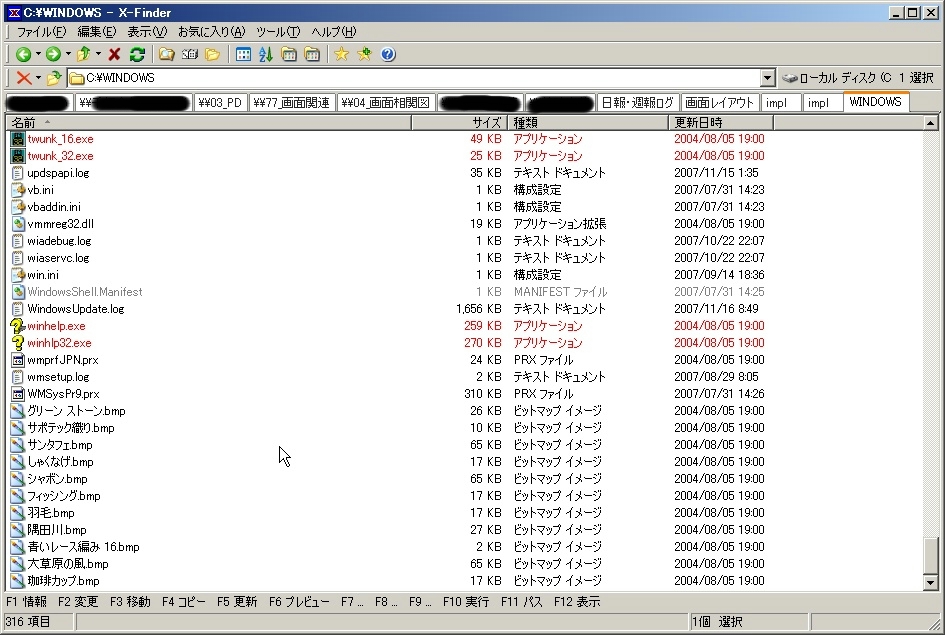
Task: Go up one folder level icon
Action: tap(83, 55)
